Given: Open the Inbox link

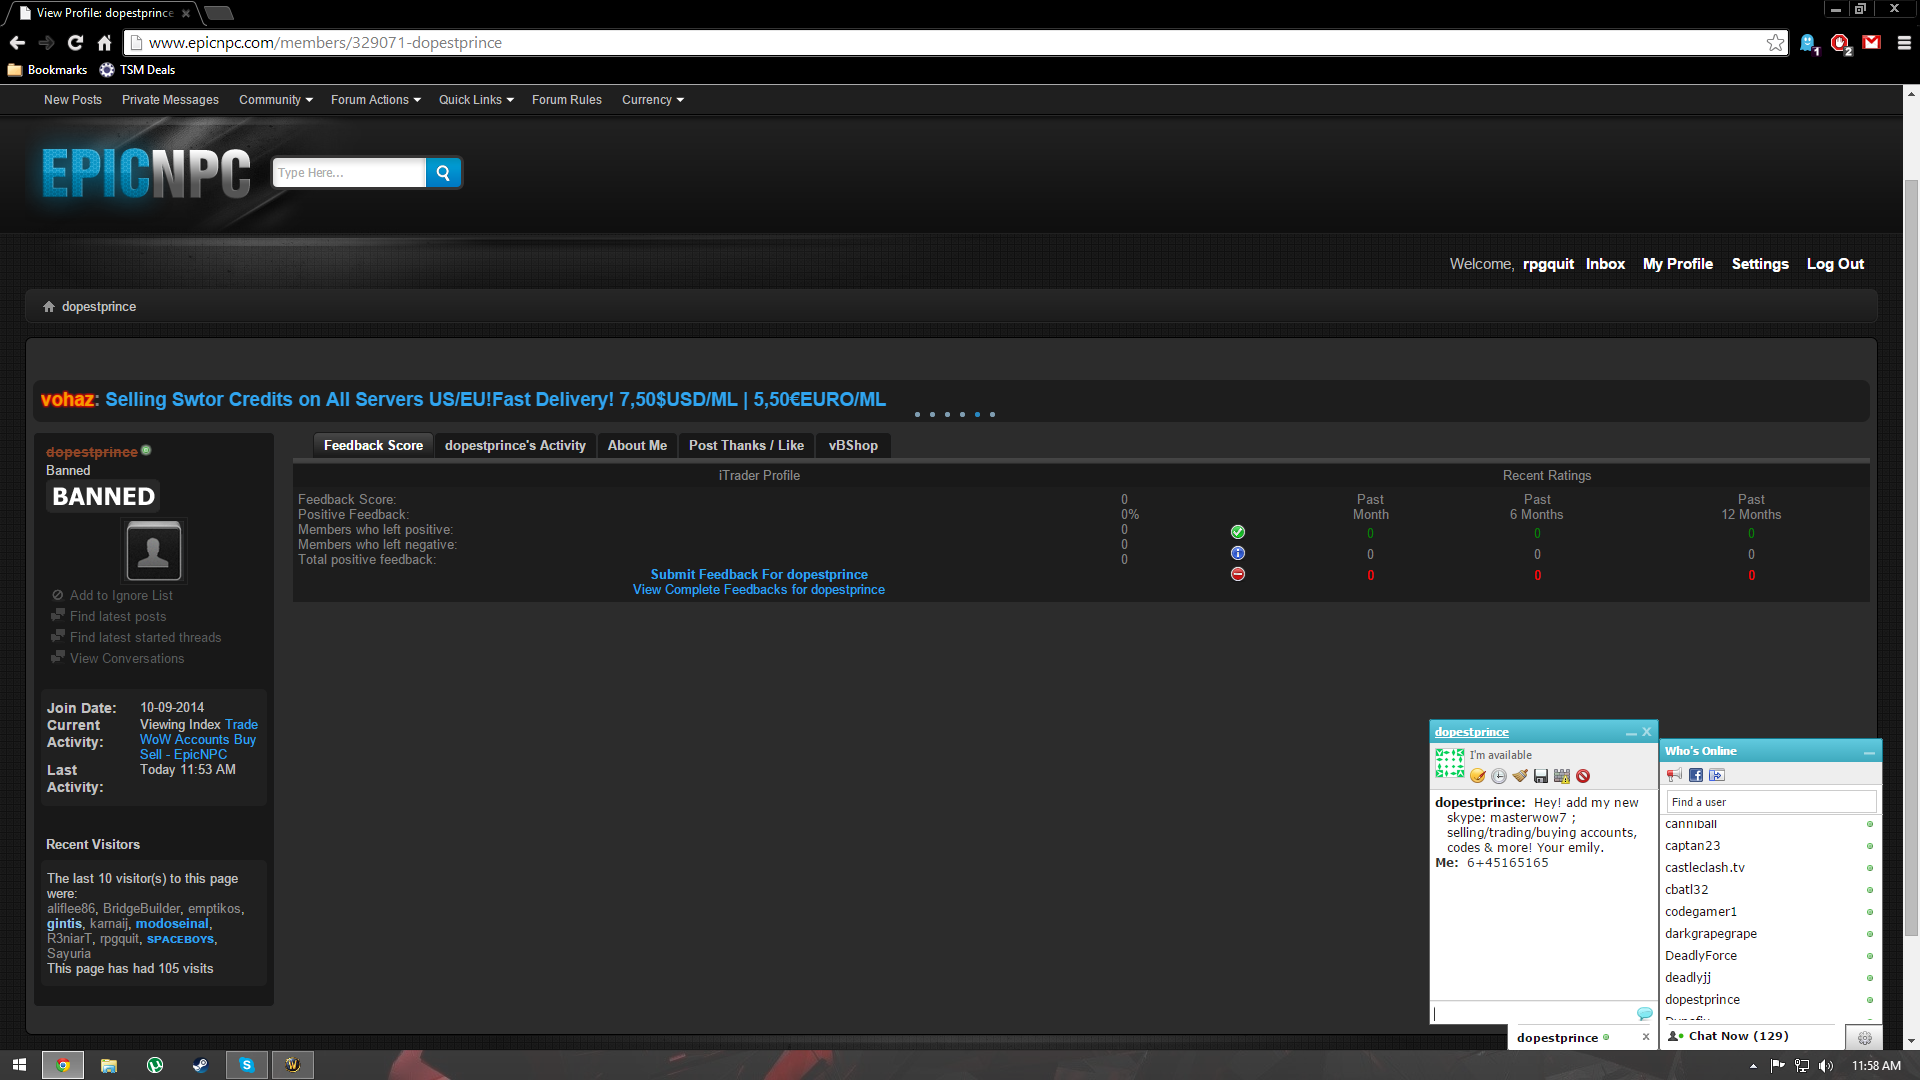Looking at the screenshot, I should (x=1605, y=264).
